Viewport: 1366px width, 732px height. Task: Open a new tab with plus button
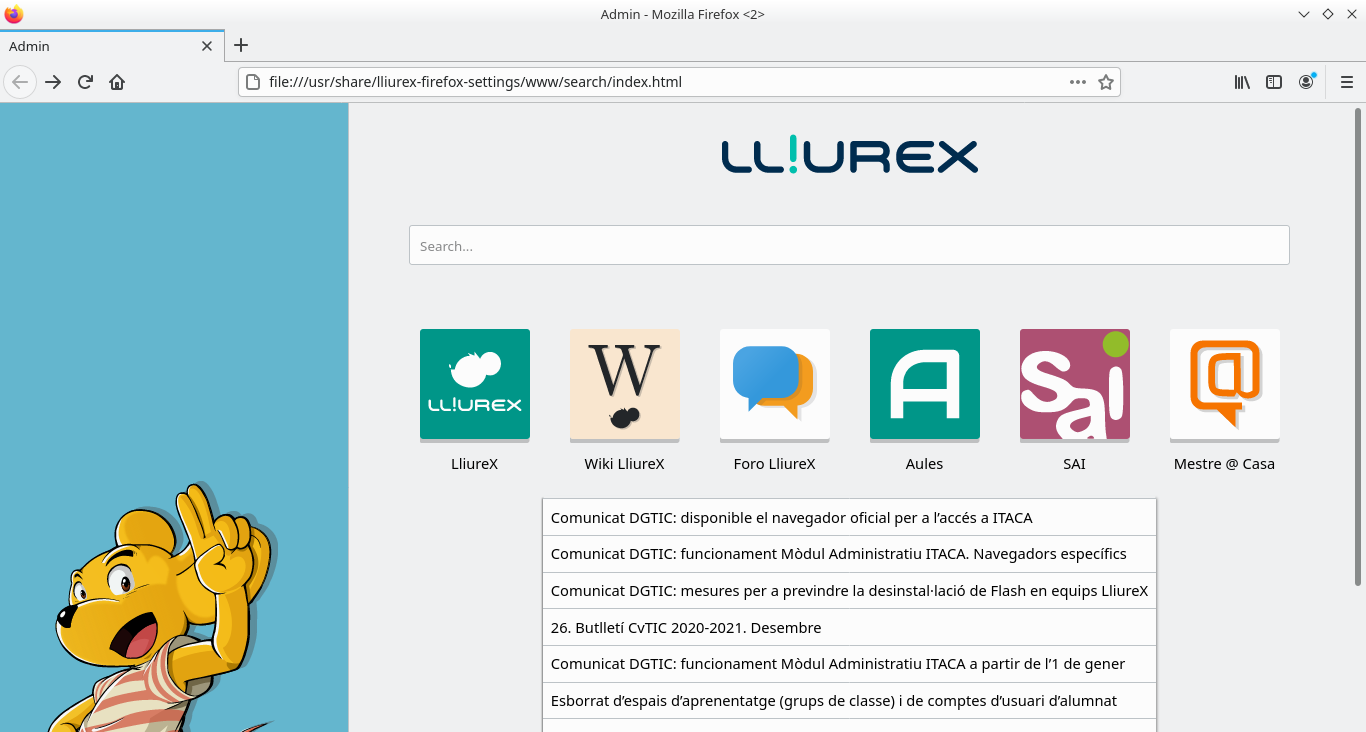(241, 45)
